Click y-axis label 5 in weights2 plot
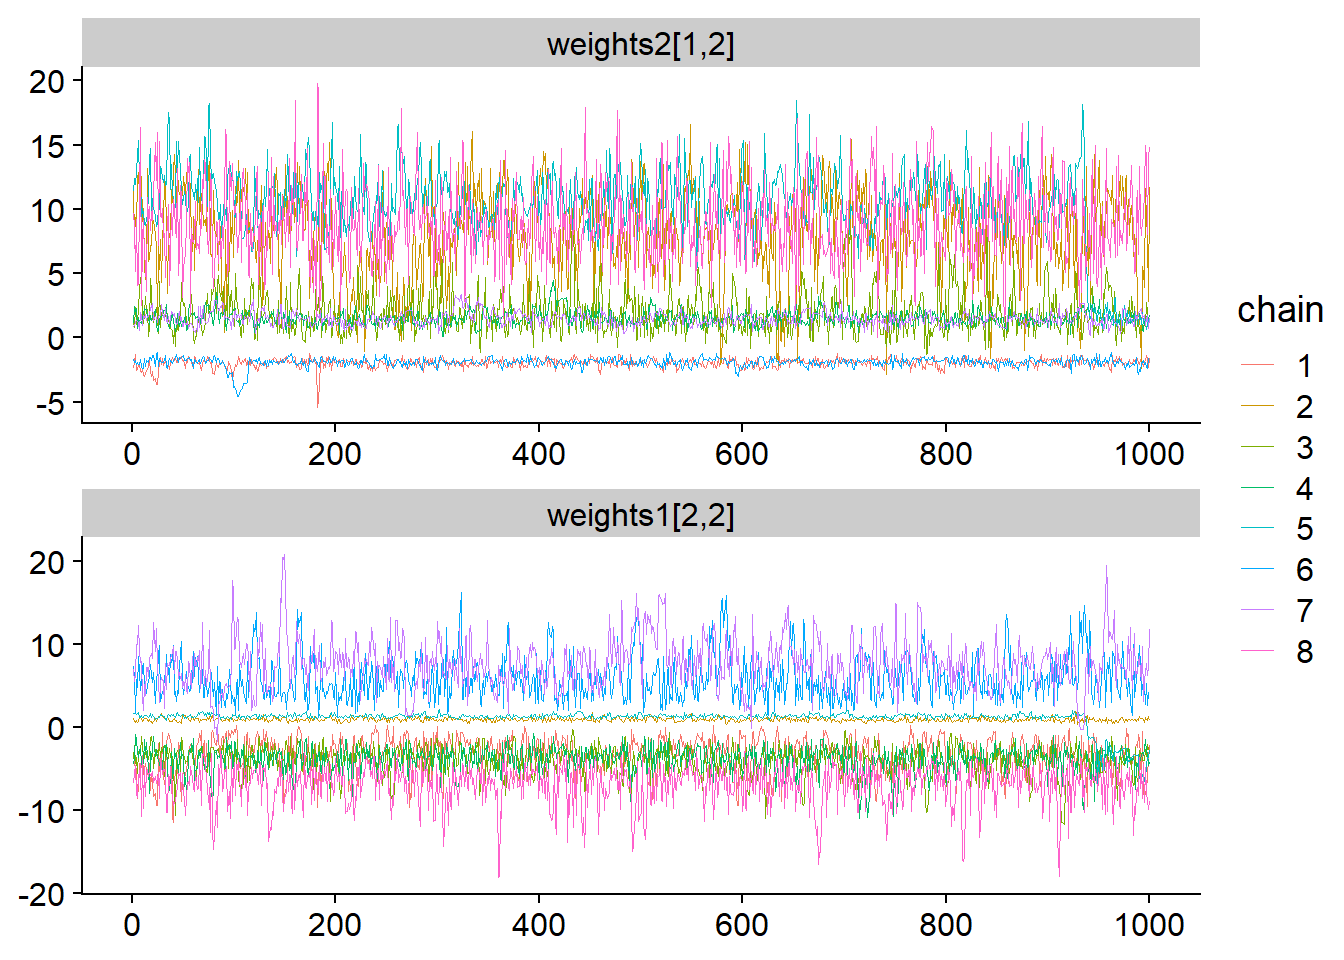The width and height of the screenshot is (1344, 960). coord(56,274)
